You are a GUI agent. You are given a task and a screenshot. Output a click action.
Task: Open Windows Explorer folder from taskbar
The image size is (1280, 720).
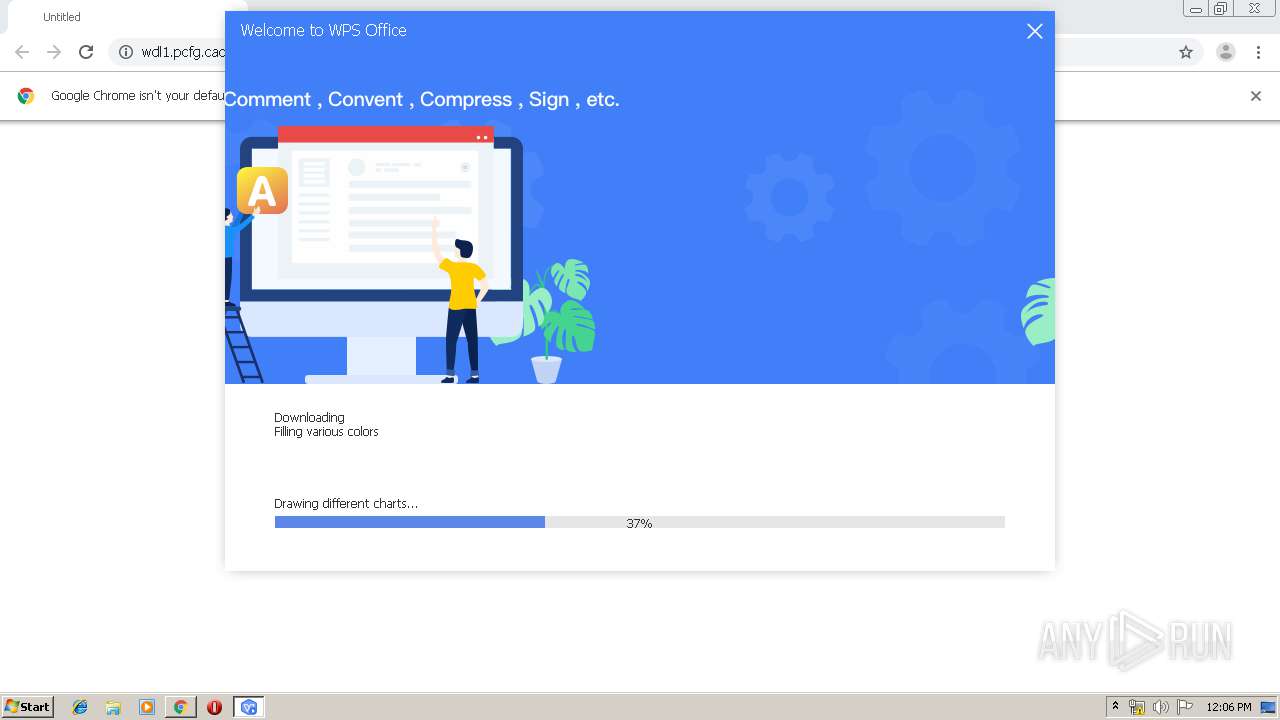pos(113,707)
